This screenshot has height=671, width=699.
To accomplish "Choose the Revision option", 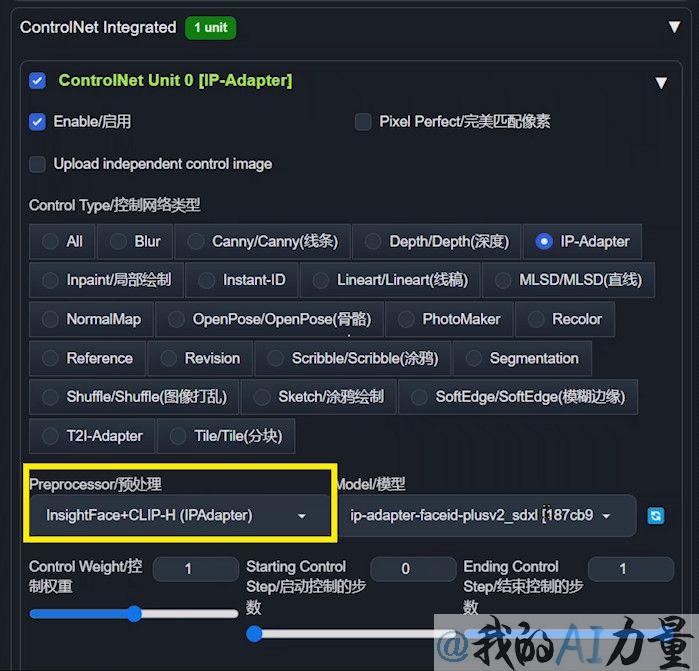I will click(200, 358).
